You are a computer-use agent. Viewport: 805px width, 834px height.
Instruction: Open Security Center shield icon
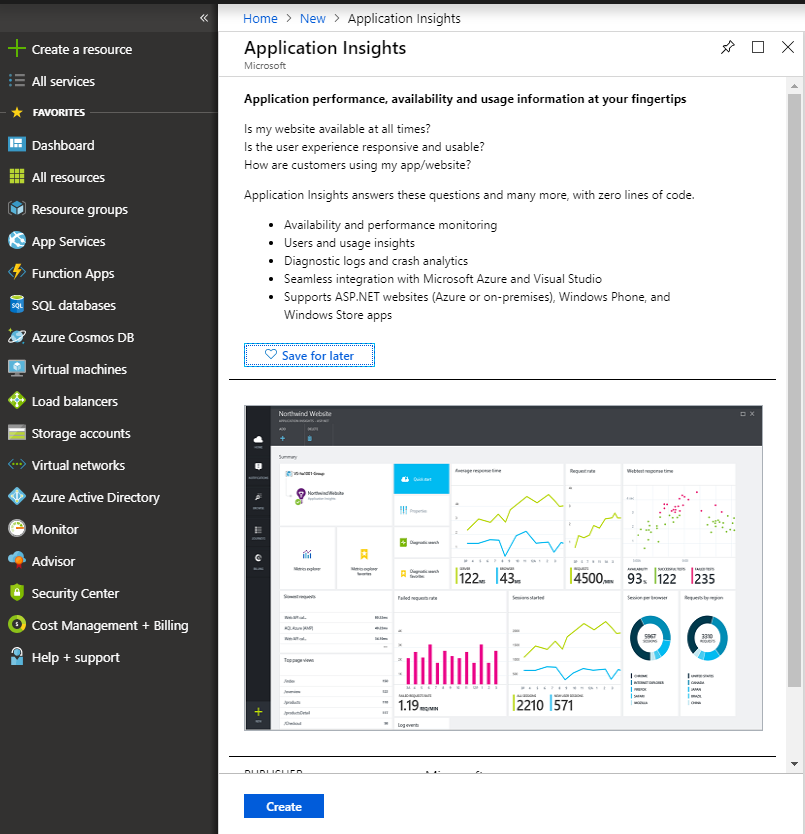(x=16, y=592)
